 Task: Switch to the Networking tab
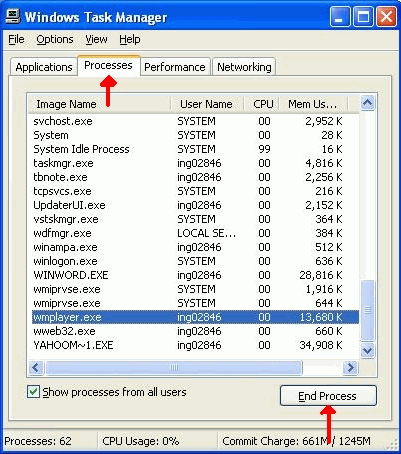click(244, 67)
